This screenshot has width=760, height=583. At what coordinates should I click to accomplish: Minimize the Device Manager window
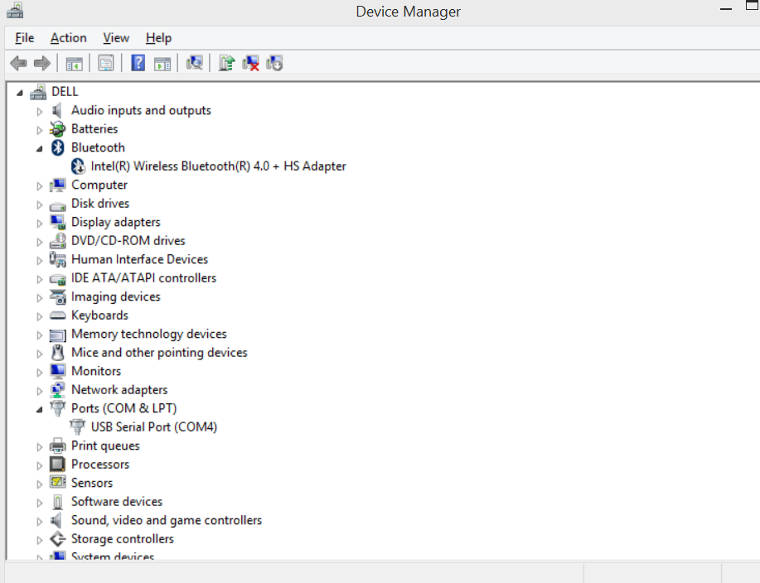pos(726,9)
